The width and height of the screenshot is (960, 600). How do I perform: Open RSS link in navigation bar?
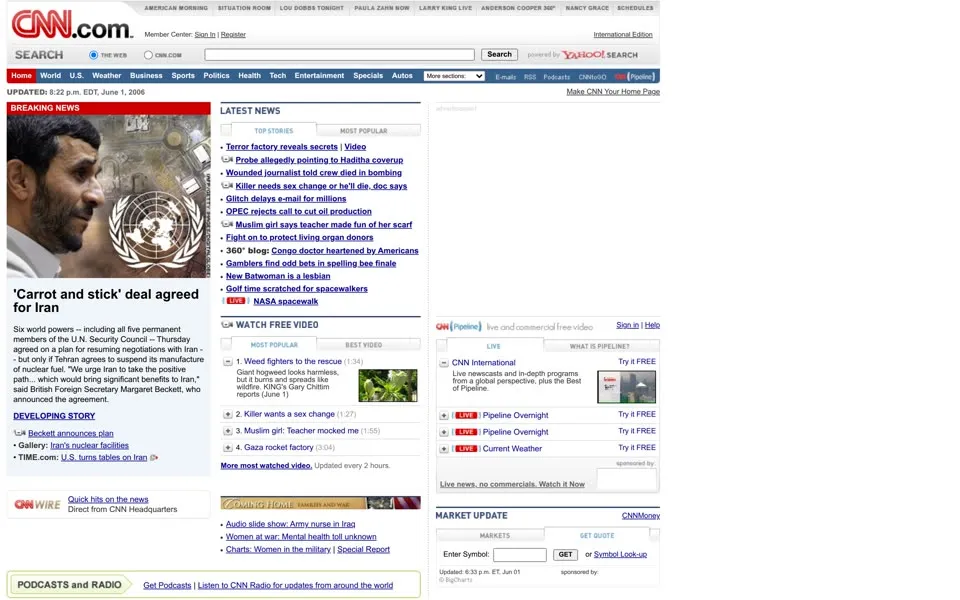click(530, 77)
